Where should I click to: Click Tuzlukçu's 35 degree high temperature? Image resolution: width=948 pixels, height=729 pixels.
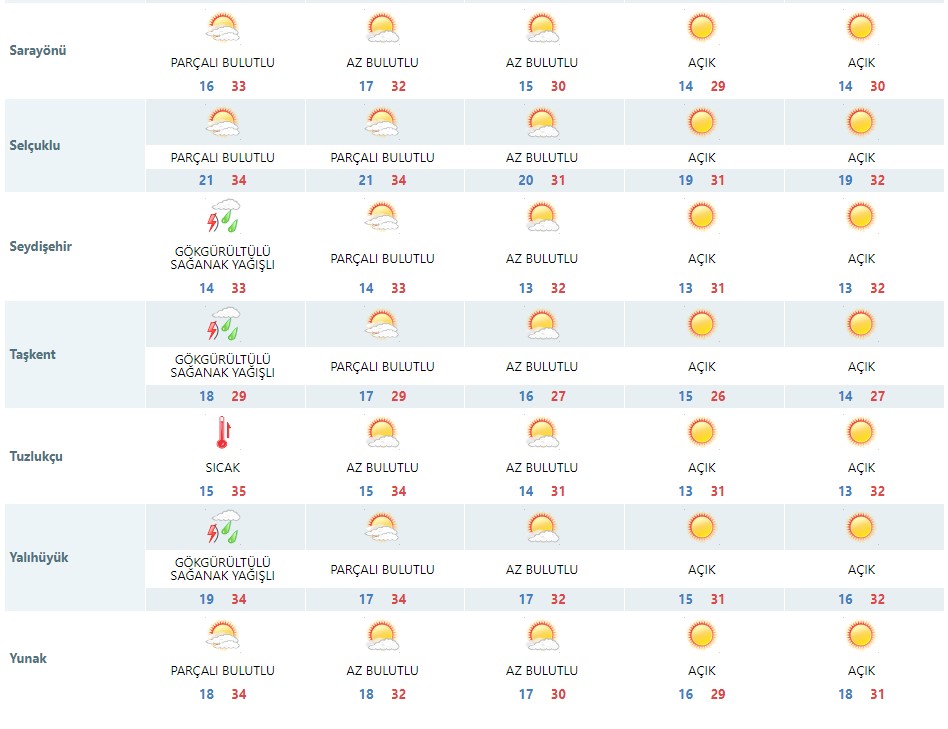click(x=239, y=491)
